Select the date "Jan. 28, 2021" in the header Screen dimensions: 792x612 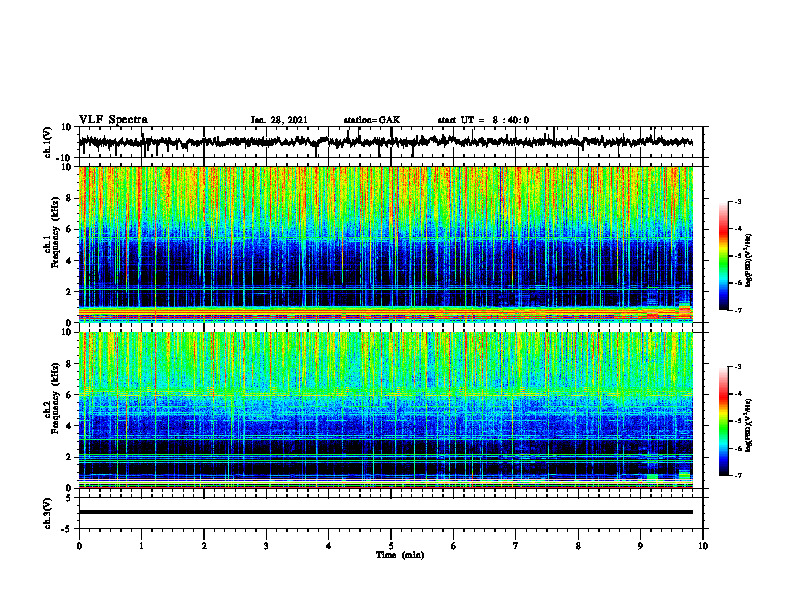(x=279, y=120)
